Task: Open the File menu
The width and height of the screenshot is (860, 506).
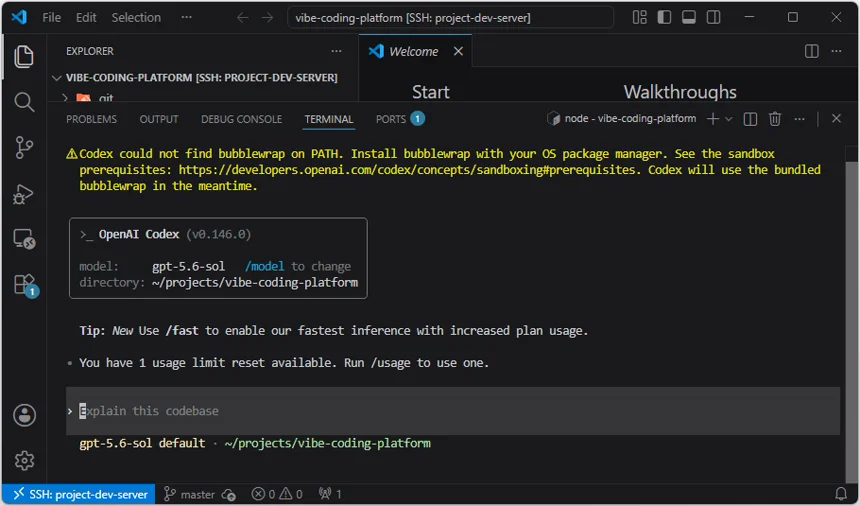Action: (x=52, y=18)
